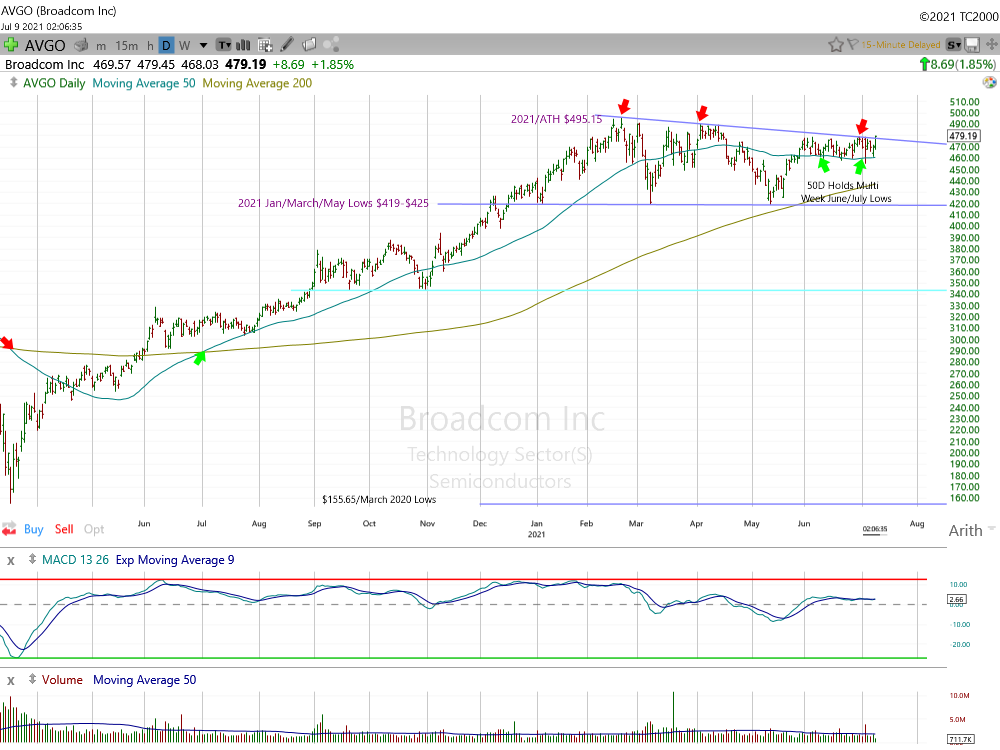Click the printer icon beside AVGO

81,45
